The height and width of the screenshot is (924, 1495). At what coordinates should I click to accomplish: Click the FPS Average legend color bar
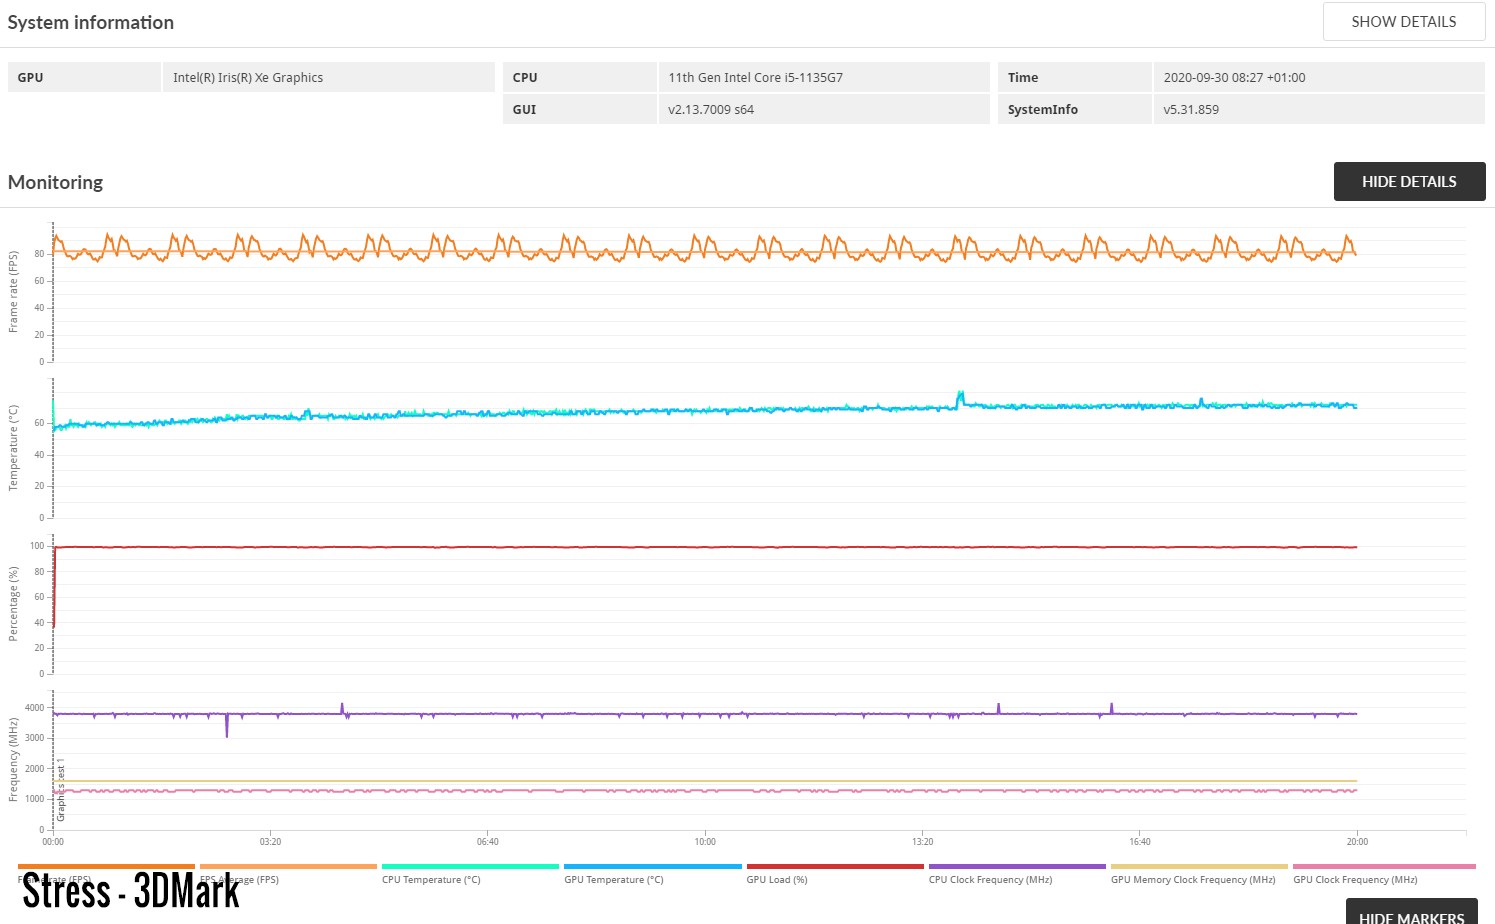coord(288,867)
